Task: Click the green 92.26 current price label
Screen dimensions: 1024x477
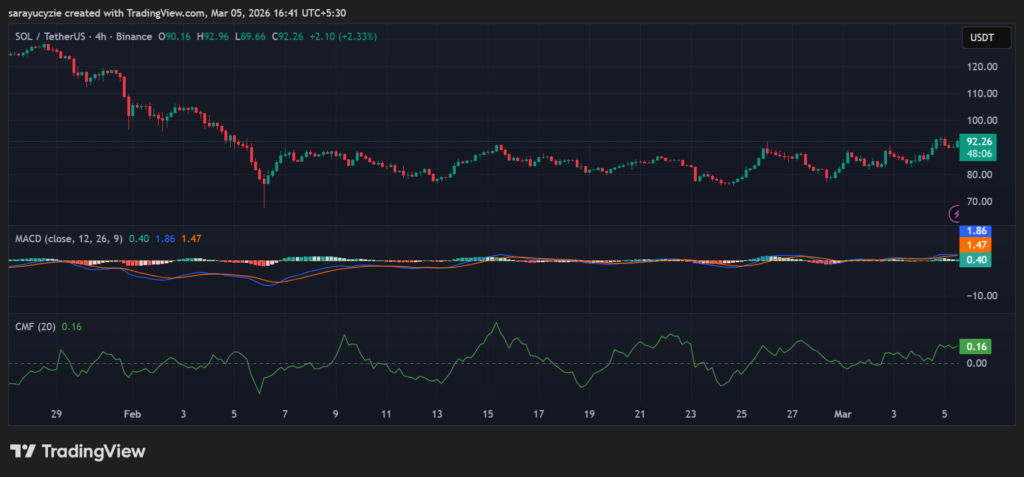Action: [x=978, y=141]
